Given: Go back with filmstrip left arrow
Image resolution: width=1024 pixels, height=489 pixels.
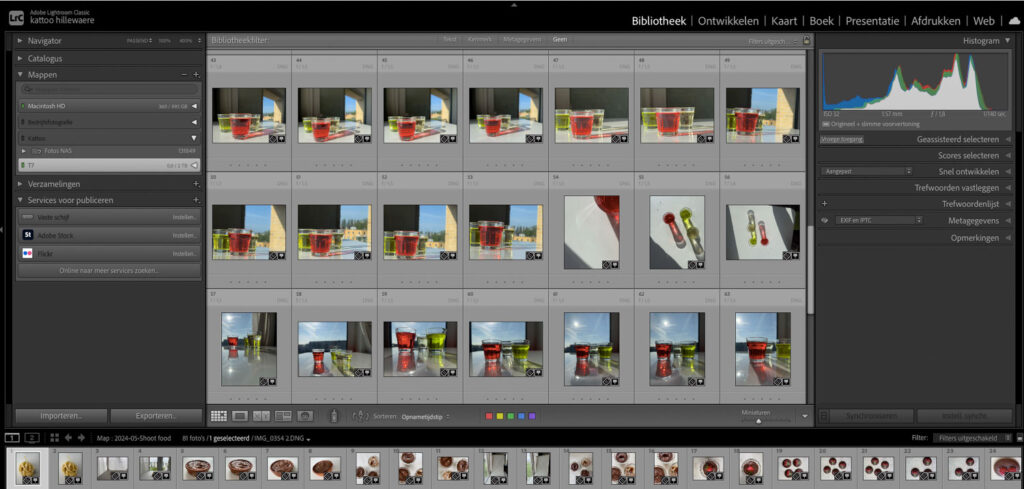Looking at the screenshot, I should [68, 437].
